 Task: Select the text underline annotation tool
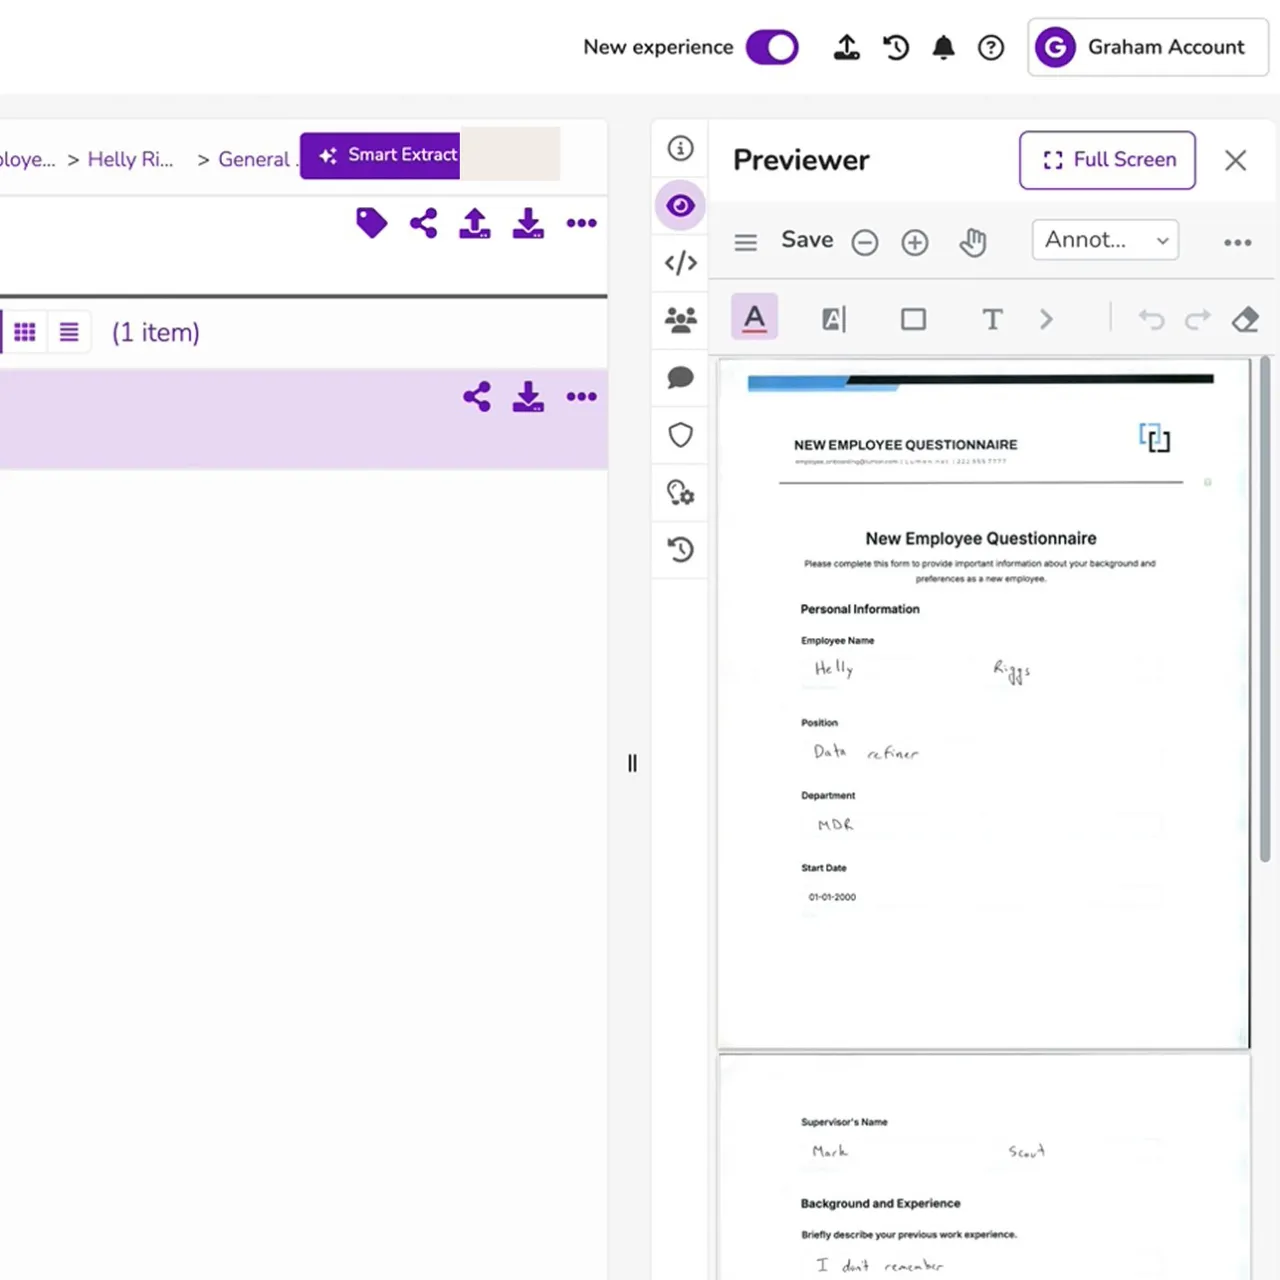point(754,318)
